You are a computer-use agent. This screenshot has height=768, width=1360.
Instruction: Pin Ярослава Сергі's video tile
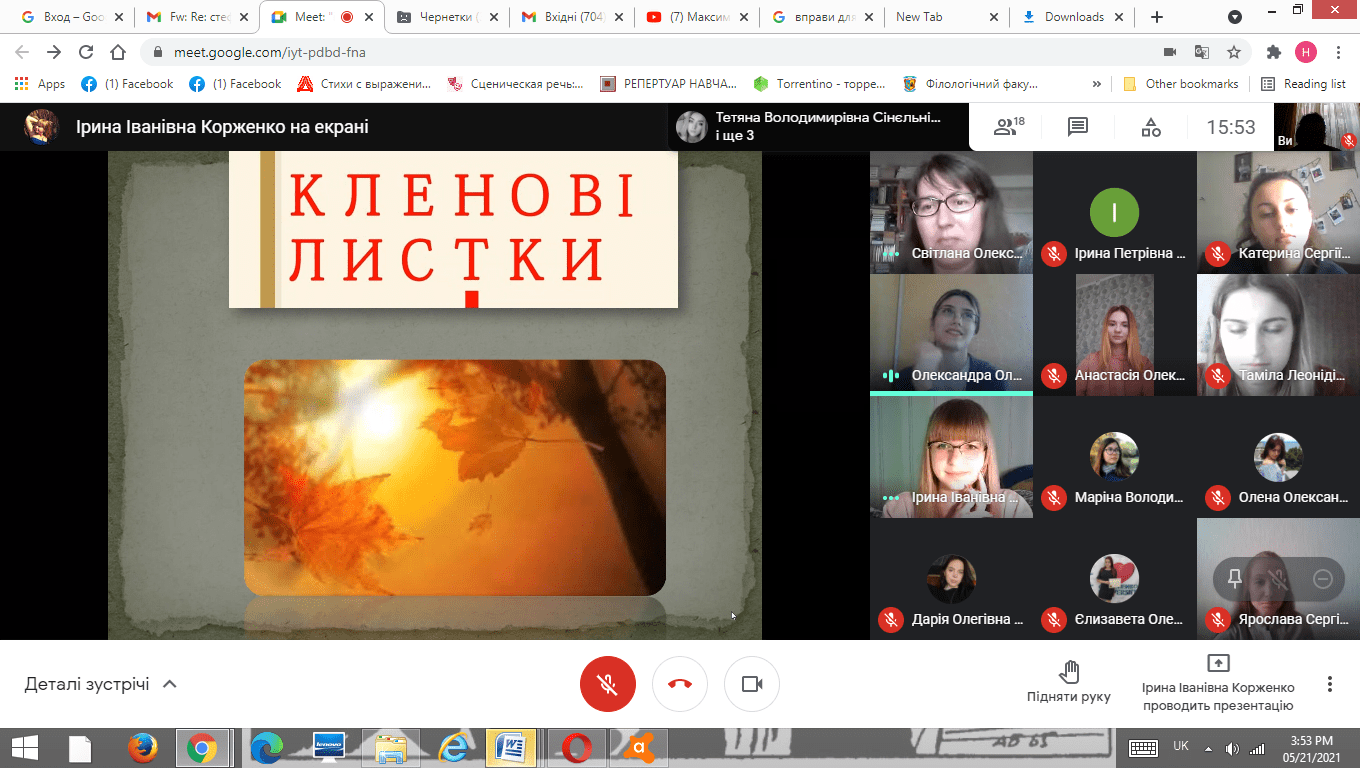[1235, 579]
